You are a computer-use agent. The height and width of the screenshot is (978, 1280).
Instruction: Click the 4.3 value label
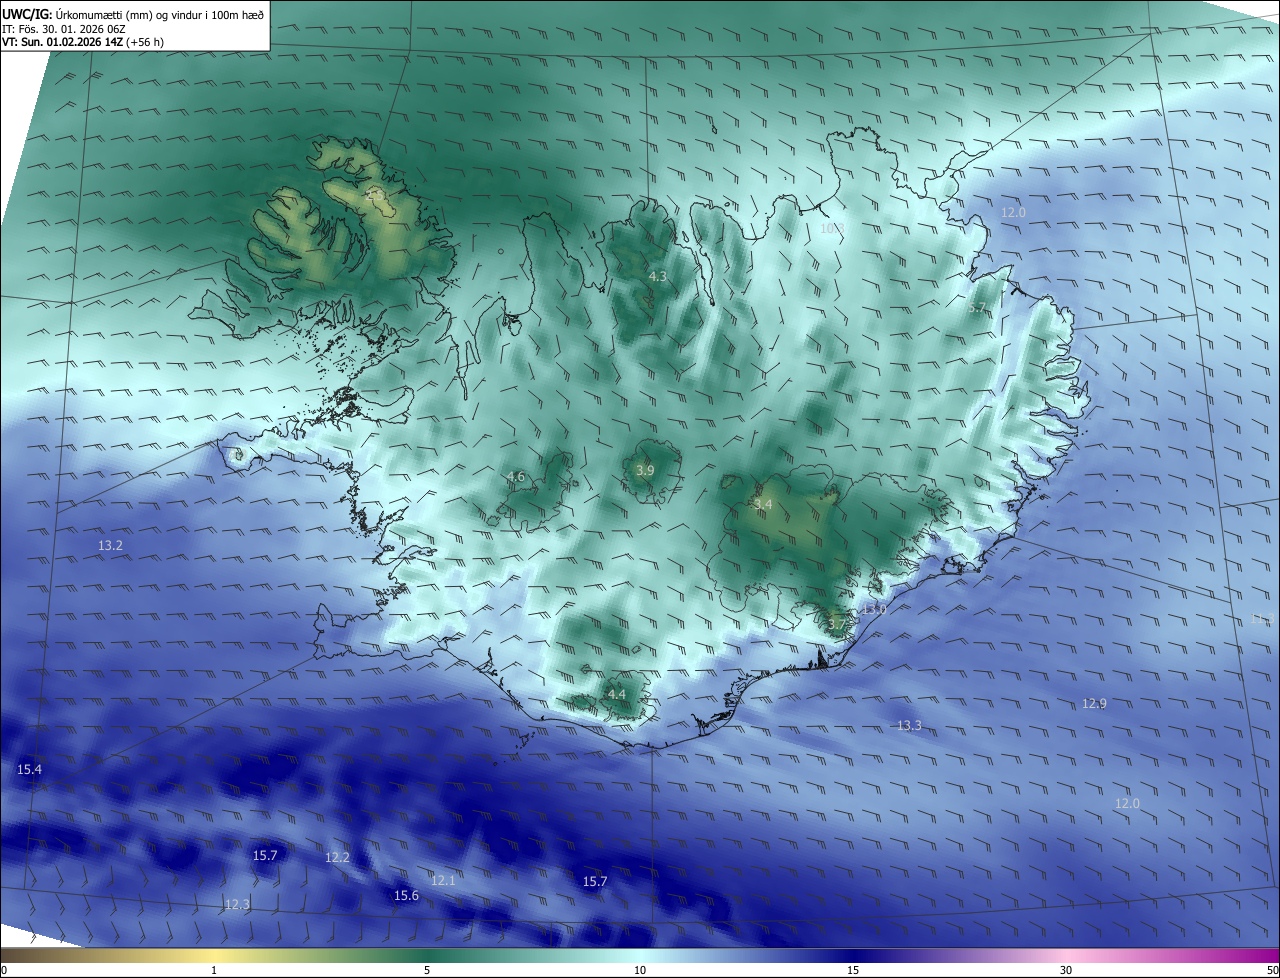(x=657, y=276)
